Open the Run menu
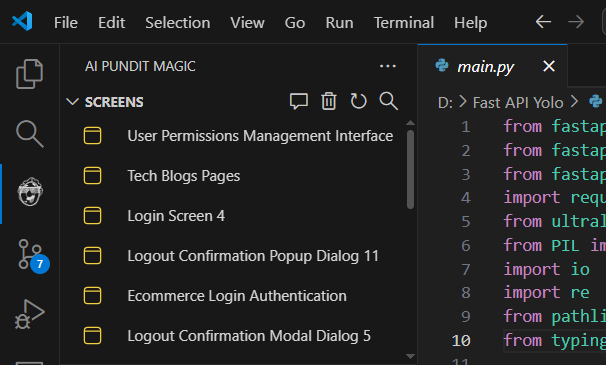 pyautogui.click(x=339, y=23)
